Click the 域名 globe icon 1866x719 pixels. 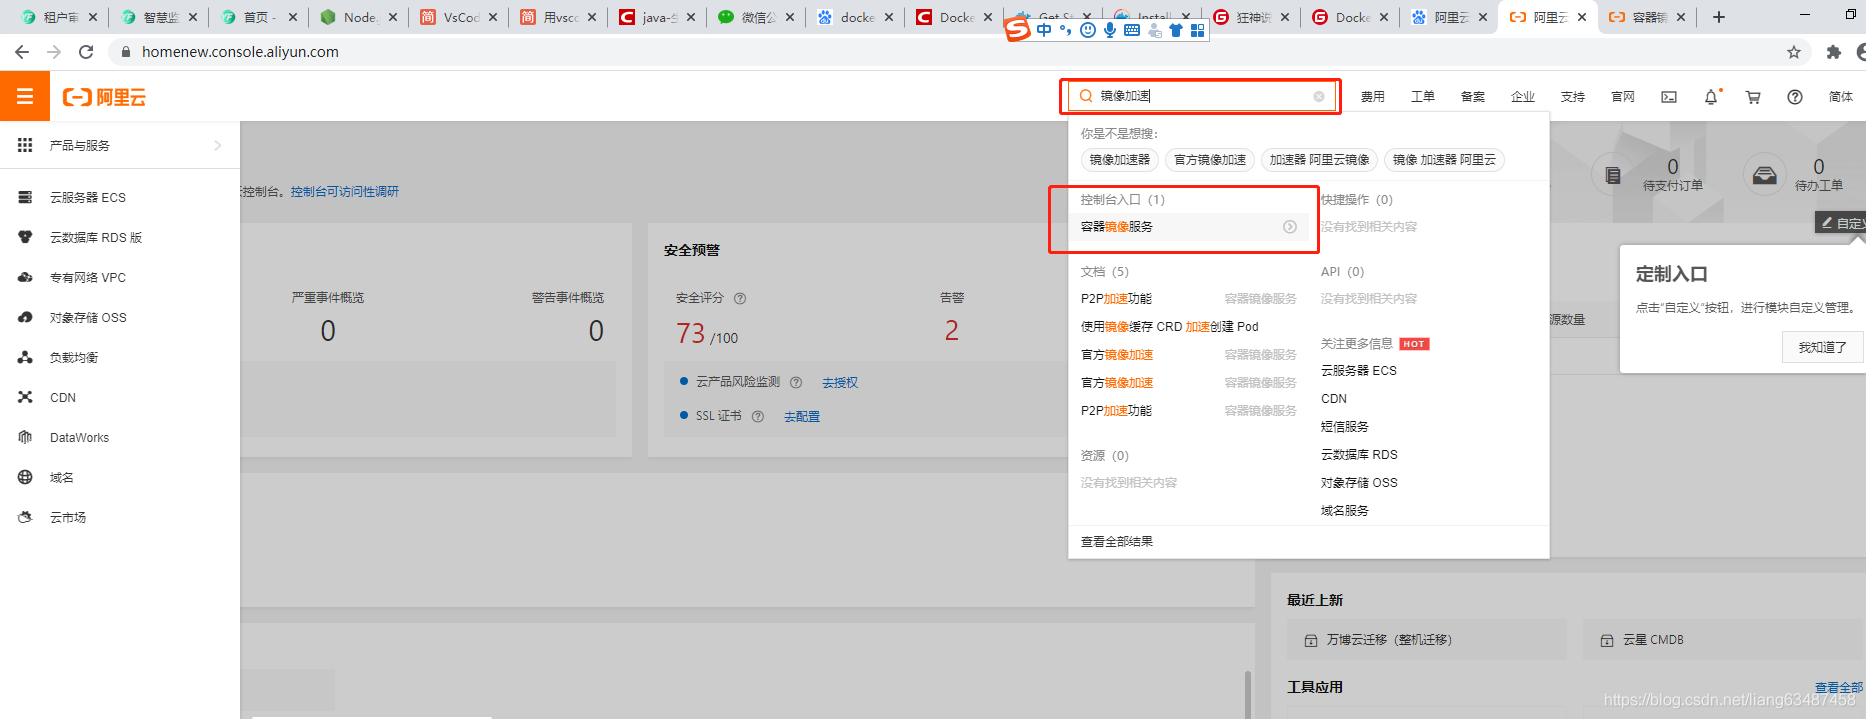coord(26,478)
